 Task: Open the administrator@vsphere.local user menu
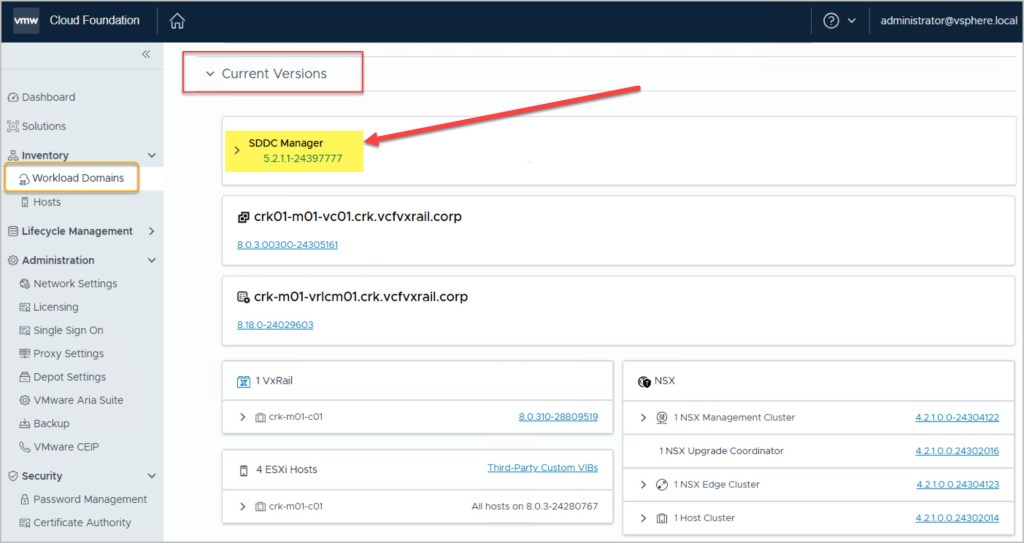948,21
